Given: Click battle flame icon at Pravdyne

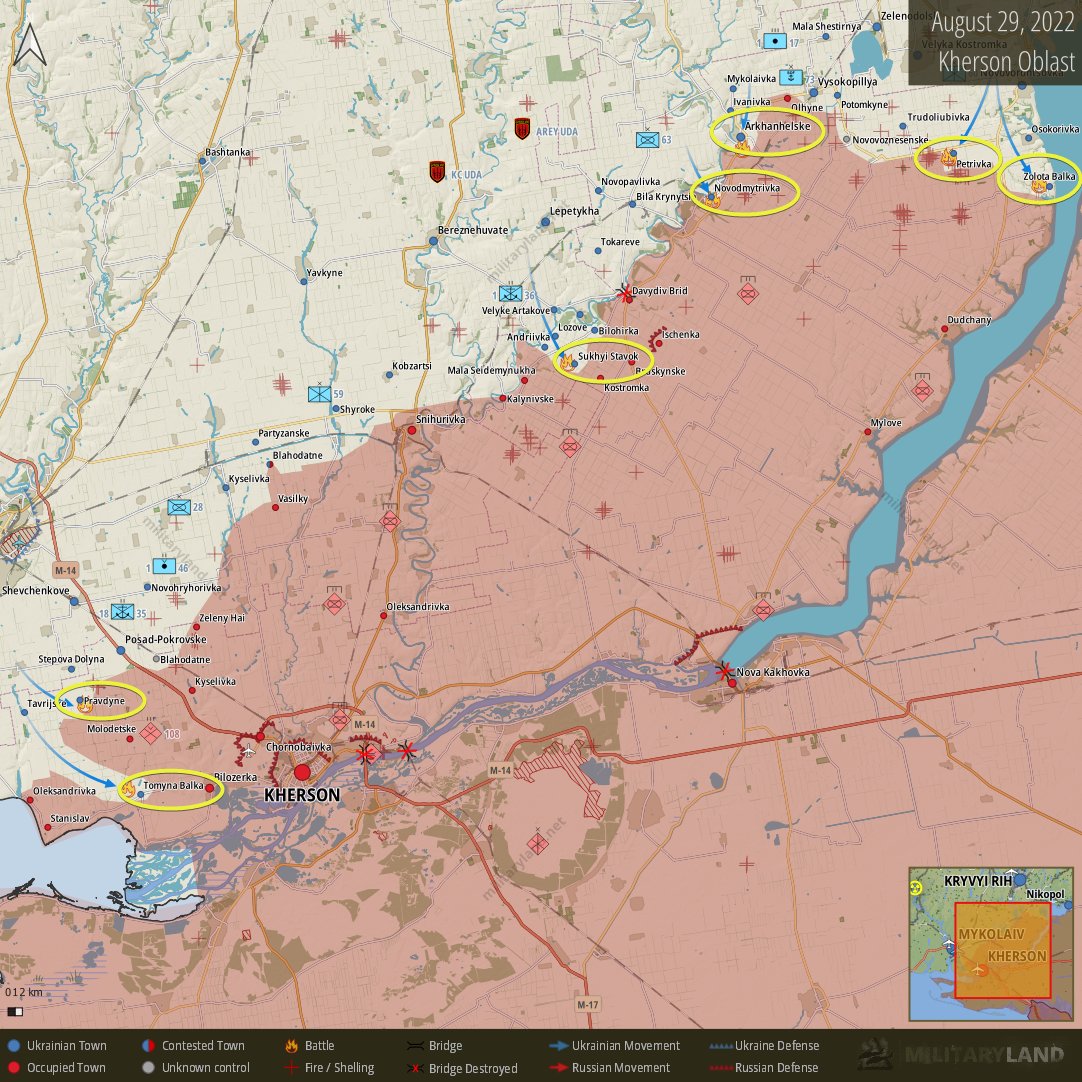Looking at the screenshot, I should tap(85, 705).
